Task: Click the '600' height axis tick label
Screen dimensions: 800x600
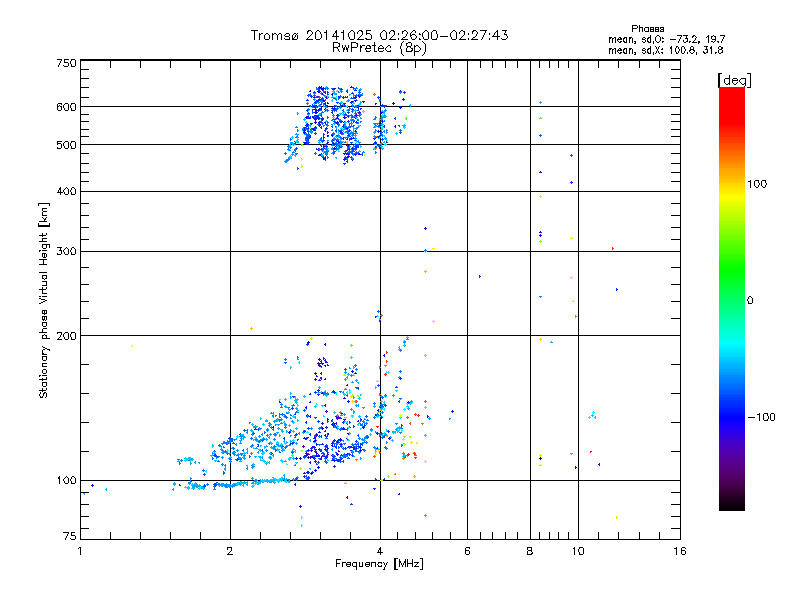Action: pos(66,107)
